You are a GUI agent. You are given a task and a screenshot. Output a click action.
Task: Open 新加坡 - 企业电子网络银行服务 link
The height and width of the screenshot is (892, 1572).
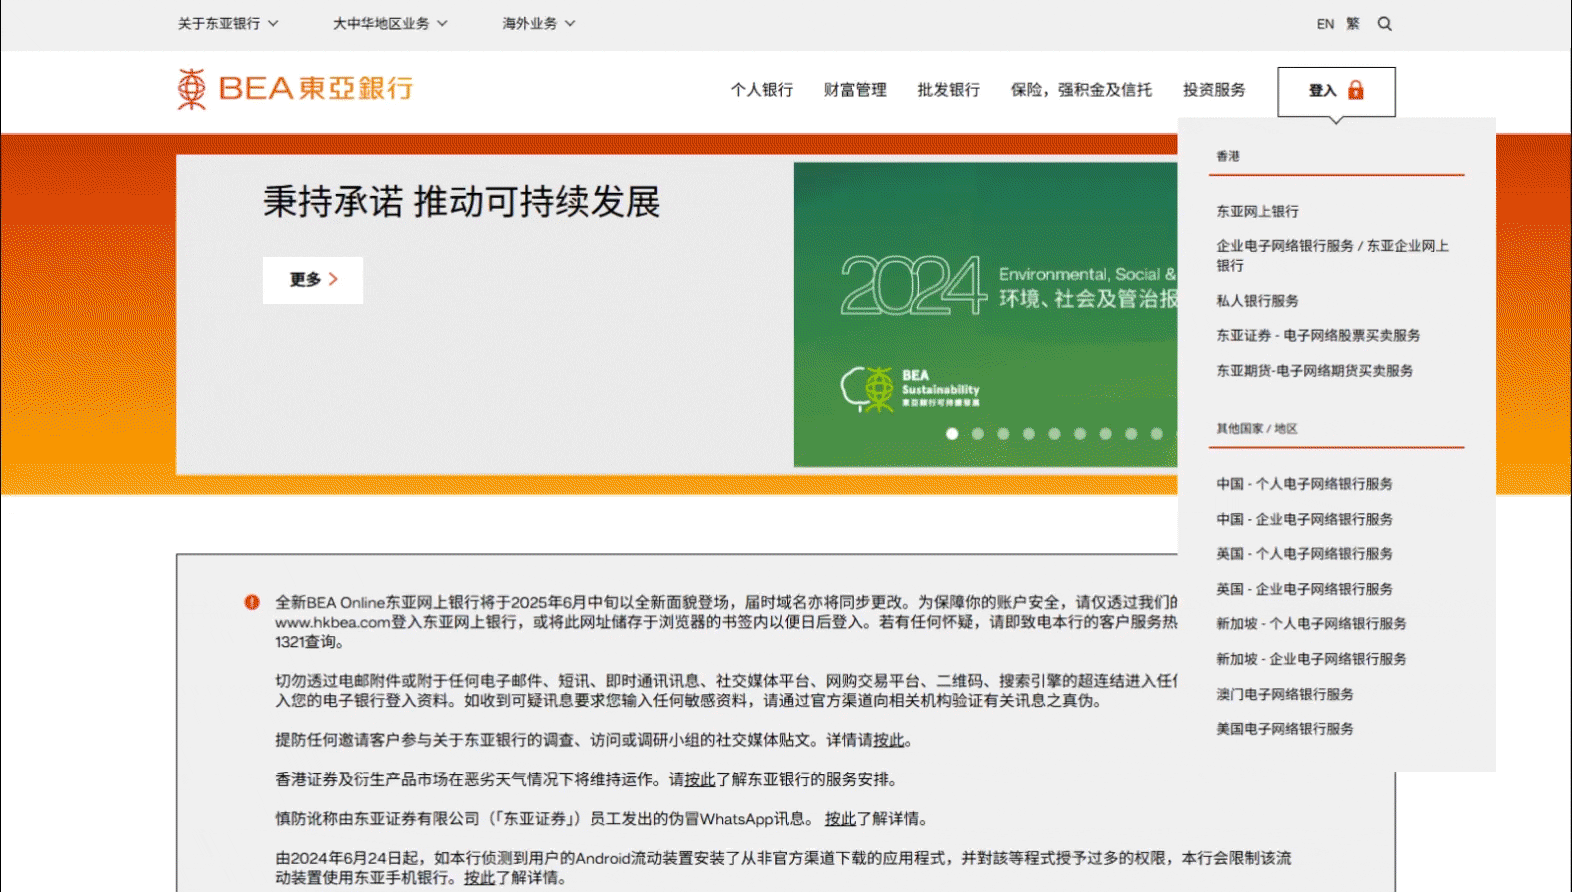point(1311,659)
